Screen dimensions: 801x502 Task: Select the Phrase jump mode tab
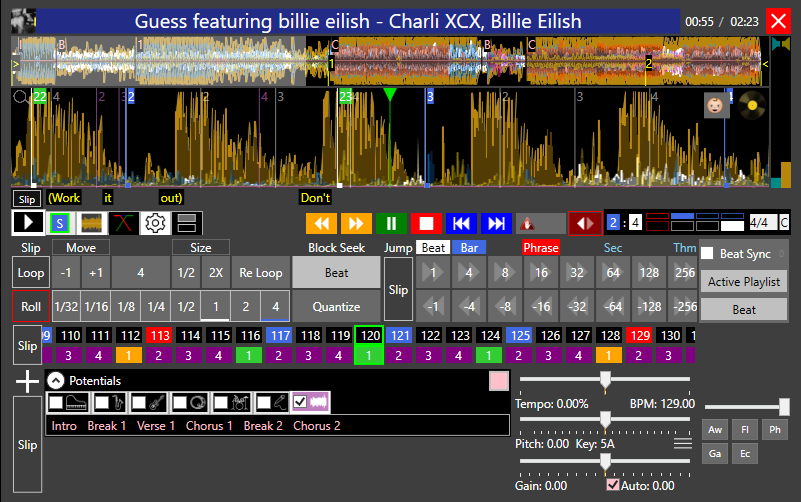pyautogui.click(x=540, y=248)
